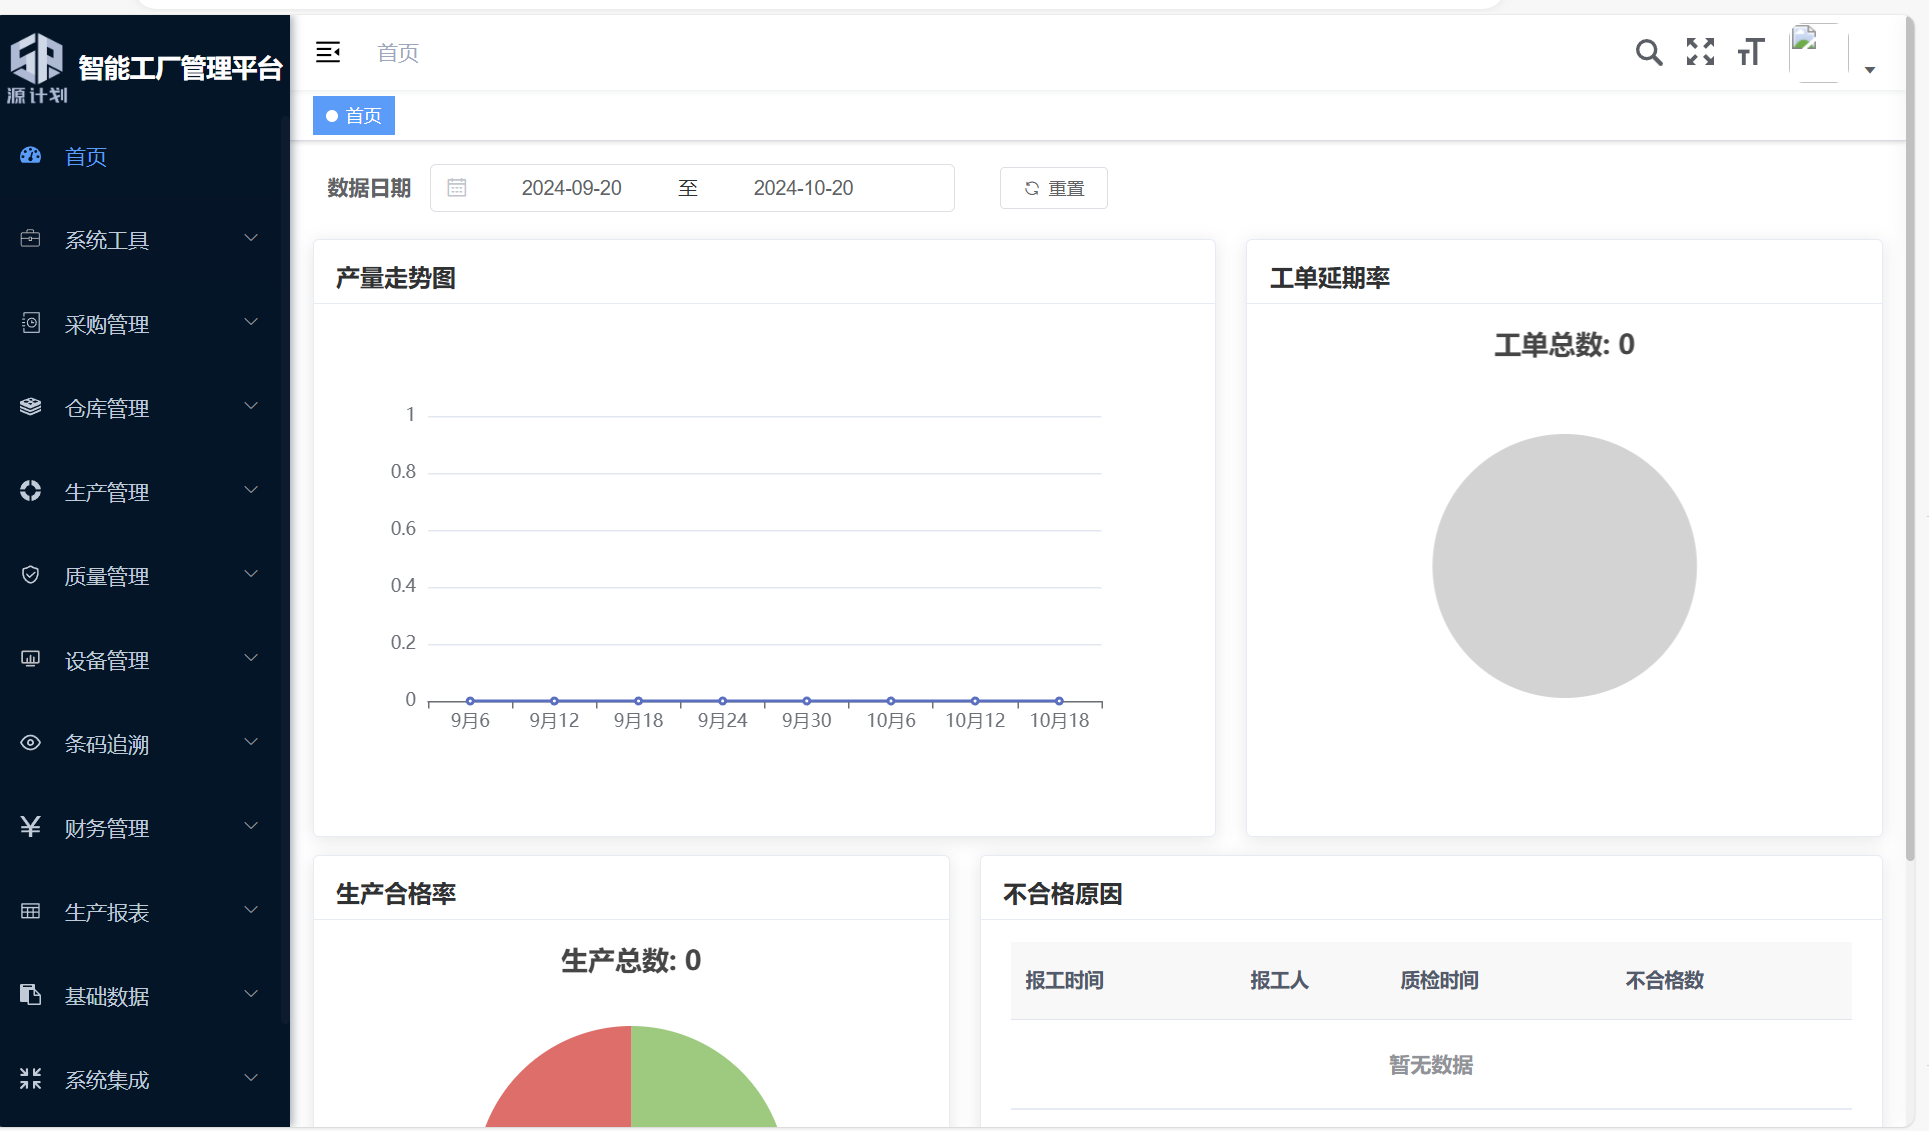The height and width of the screenshot is (1131, 1929).
Task: Click the 条码追溯 eye icon
Action: pyautogui.click(x=31, y=742)
